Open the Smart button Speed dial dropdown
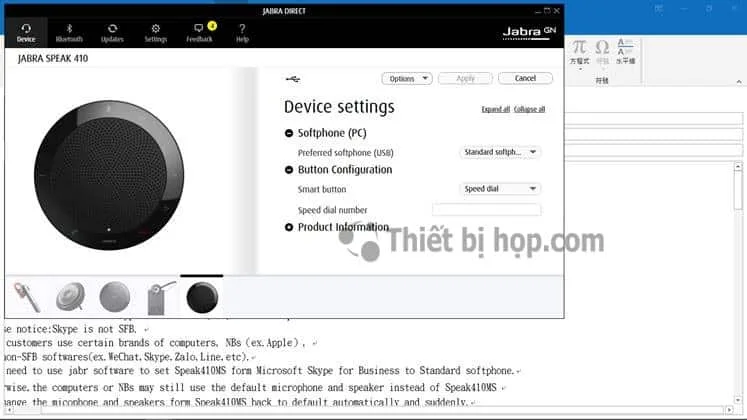This screenshot has height=420, width=747. click(500, 189)
